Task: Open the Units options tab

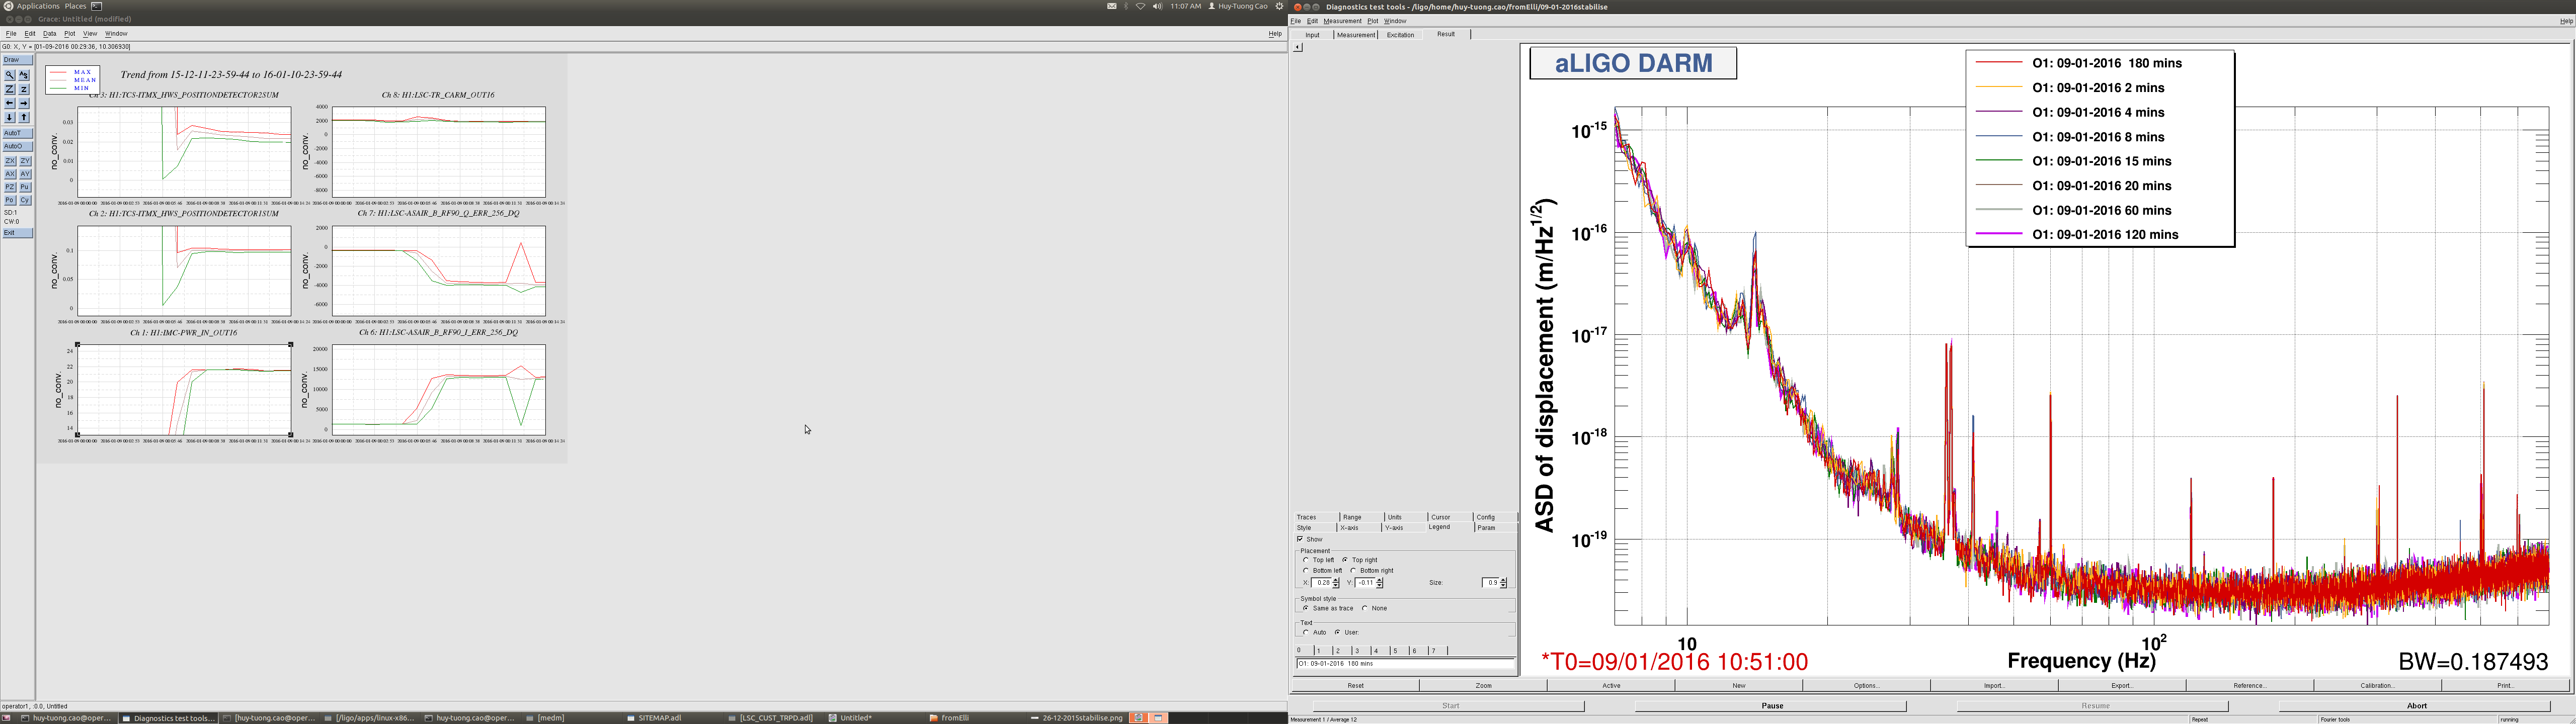Action: (x=1405, y=517)
